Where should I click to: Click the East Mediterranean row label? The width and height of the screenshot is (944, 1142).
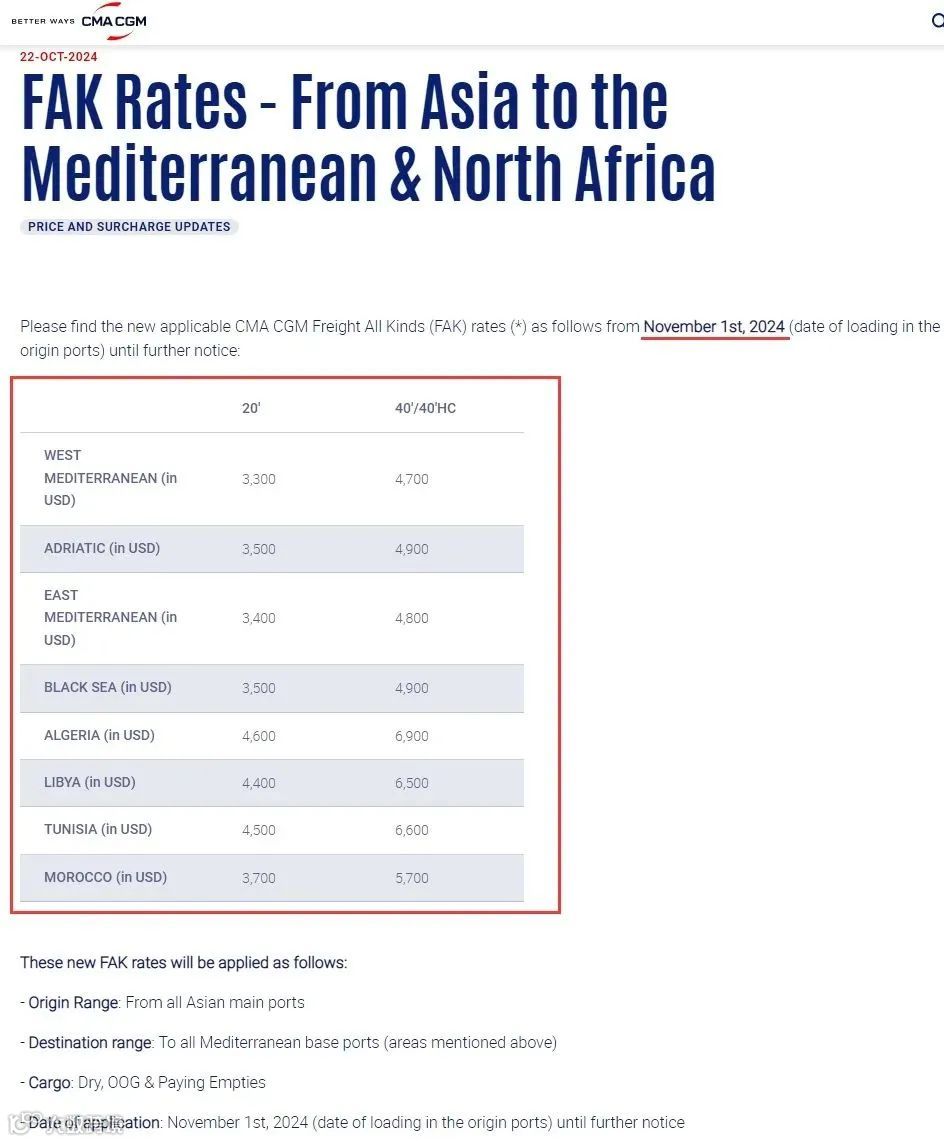[110, 617]
